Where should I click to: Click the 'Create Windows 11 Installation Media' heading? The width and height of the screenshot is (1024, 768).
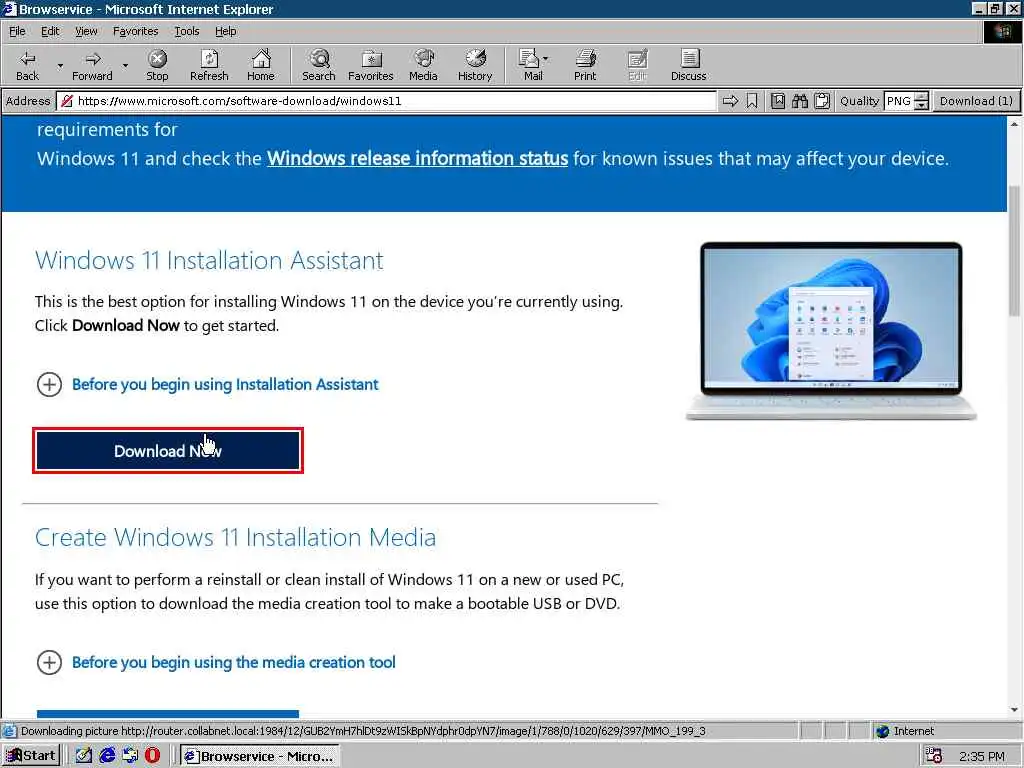click(x=235, y=537)
